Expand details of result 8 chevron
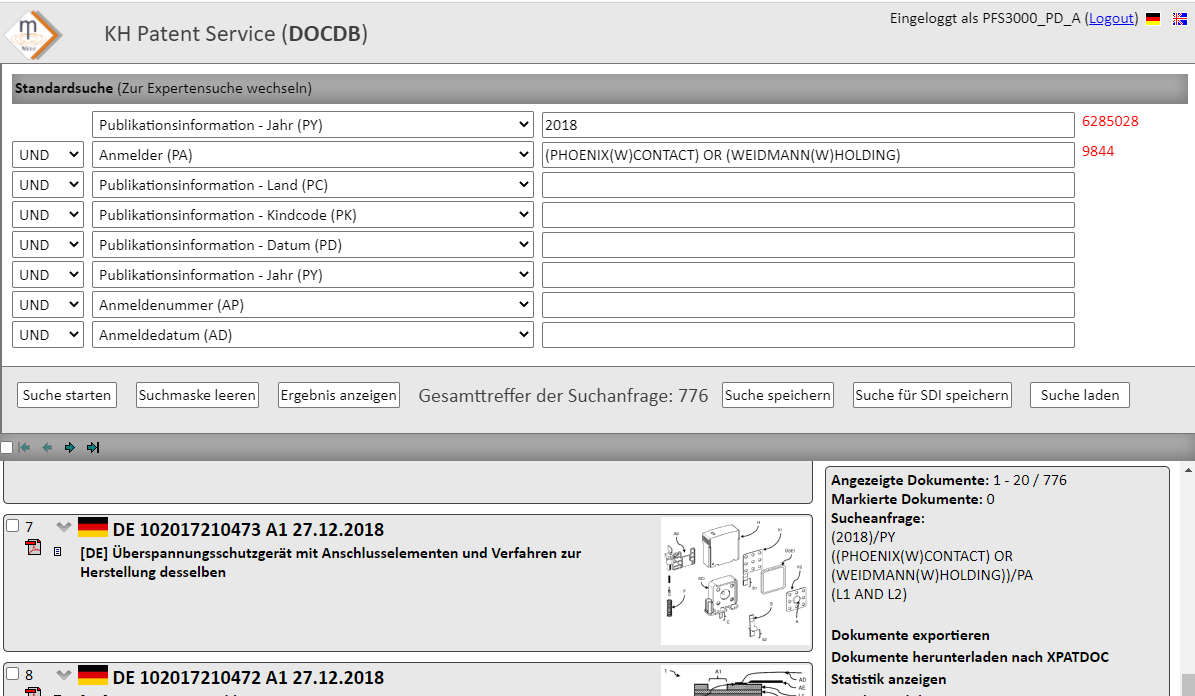1195x696 pixels. 63,674
